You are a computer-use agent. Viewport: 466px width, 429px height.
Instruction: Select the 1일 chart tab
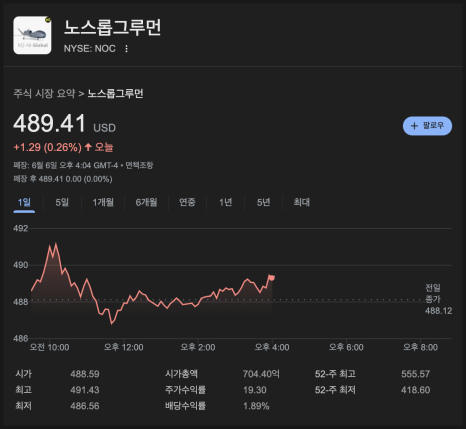coord(24,202)
